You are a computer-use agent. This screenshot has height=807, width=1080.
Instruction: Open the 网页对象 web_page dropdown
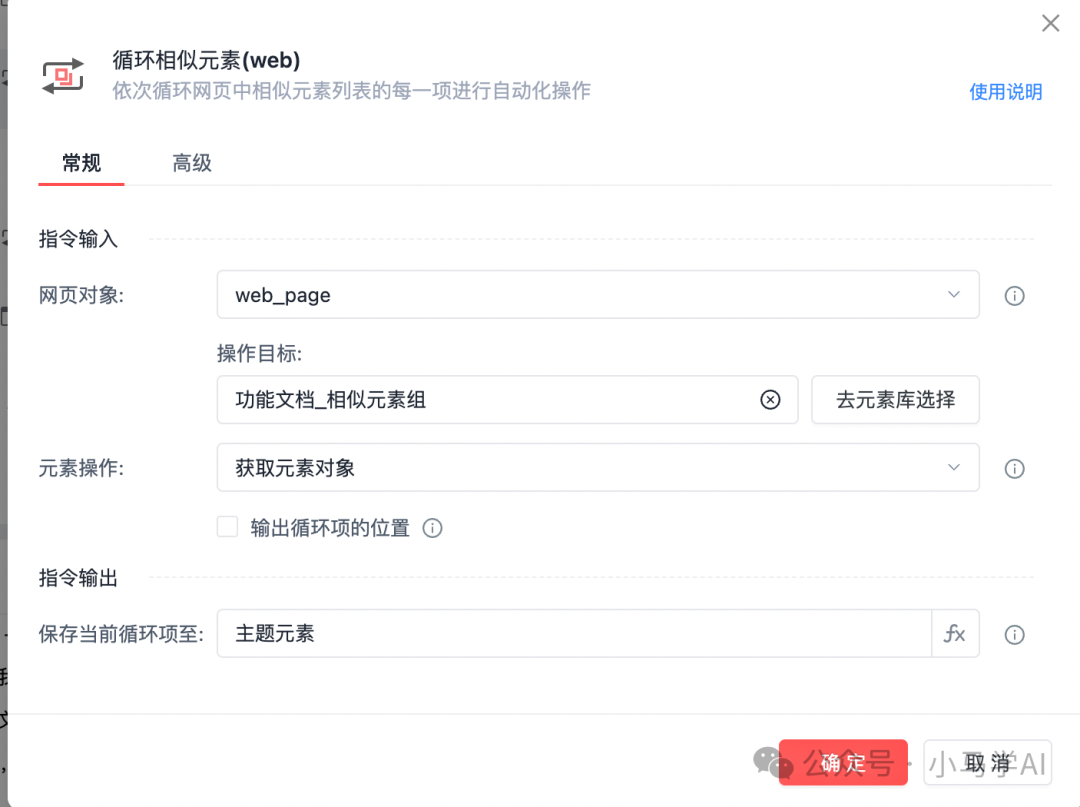click(597, 295)
